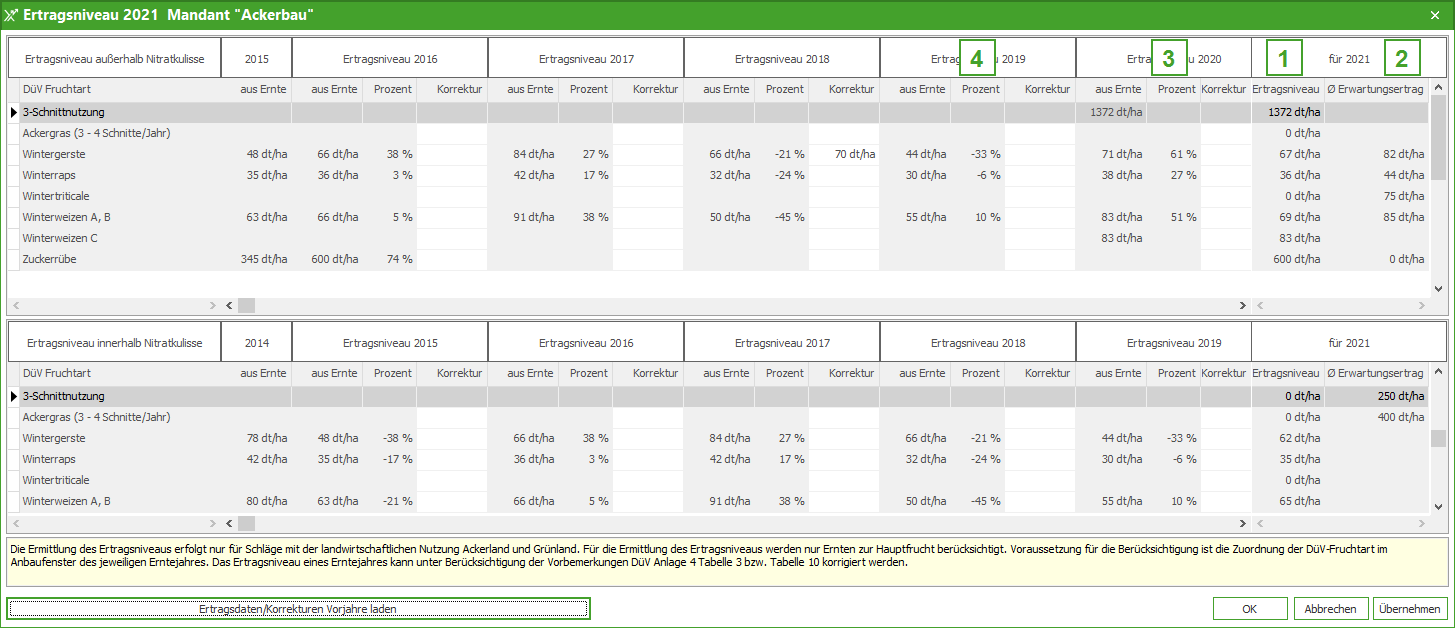Click the green marker number 1
The width and height of the screenshot is (1455, 628).
tap(1284, 59)
